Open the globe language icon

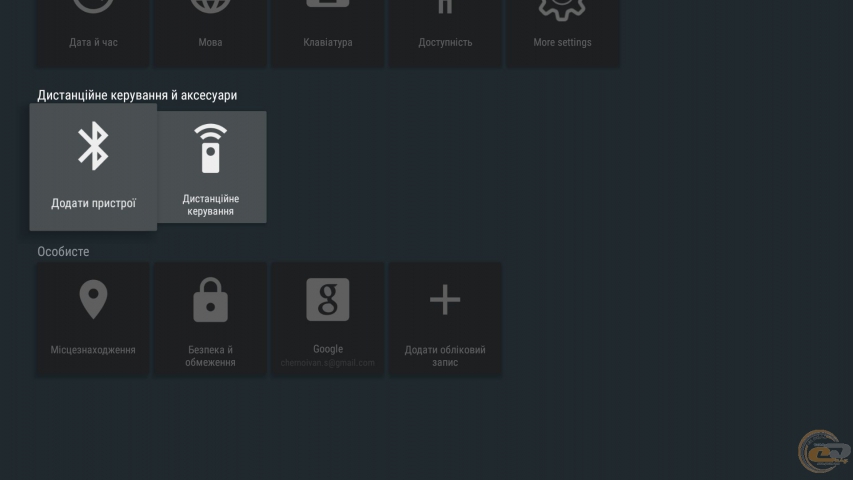tap(210, 8)
